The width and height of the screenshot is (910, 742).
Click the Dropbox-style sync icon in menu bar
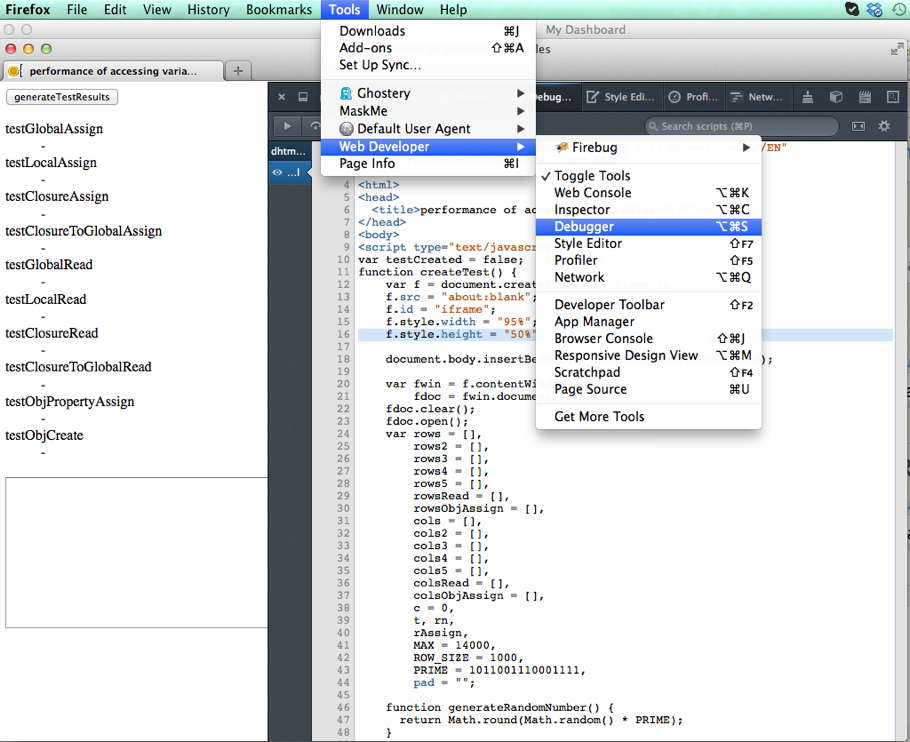[x=875, y=10]
